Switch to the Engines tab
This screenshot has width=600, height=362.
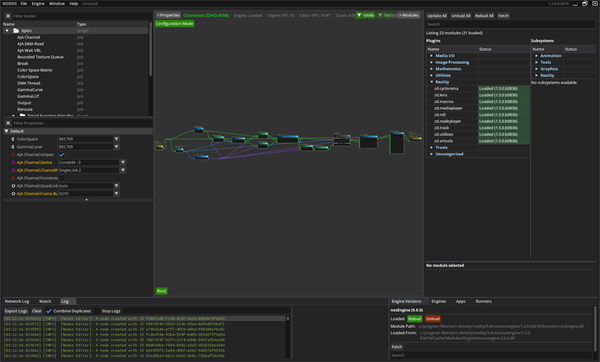click(439, 302)
